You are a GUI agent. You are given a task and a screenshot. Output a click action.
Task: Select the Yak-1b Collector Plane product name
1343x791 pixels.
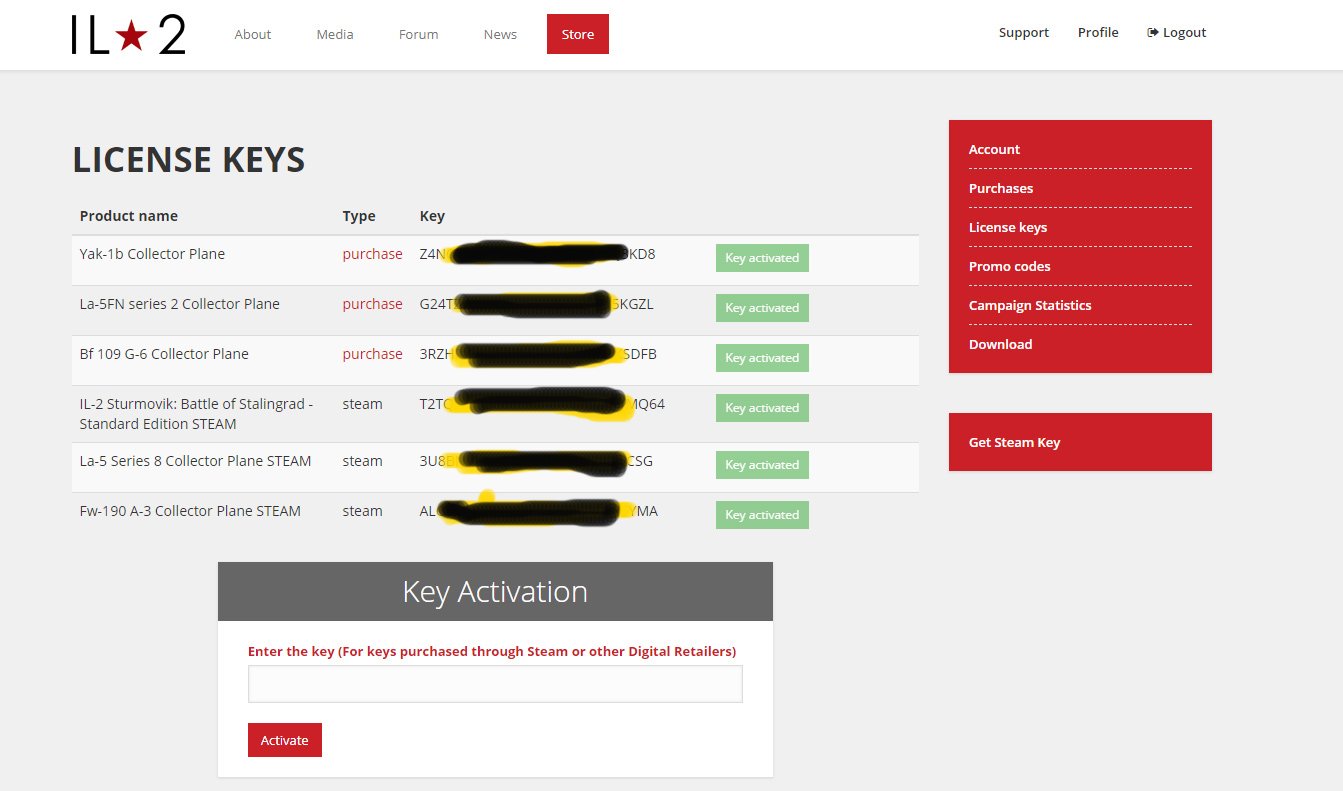click(x=152, y=254)
